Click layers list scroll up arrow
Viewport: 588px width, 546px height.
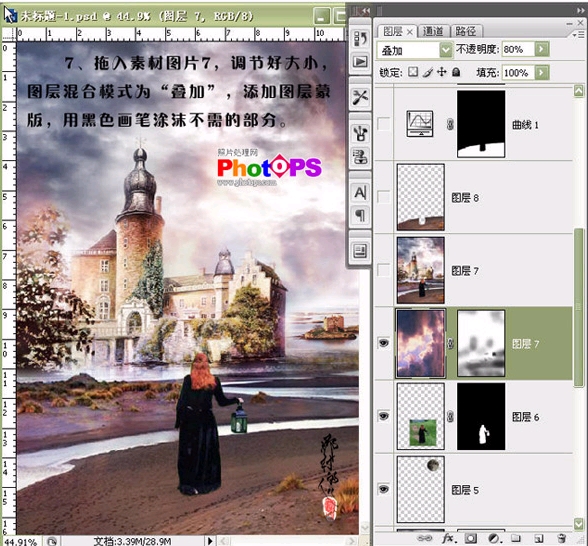coord(579,91)
